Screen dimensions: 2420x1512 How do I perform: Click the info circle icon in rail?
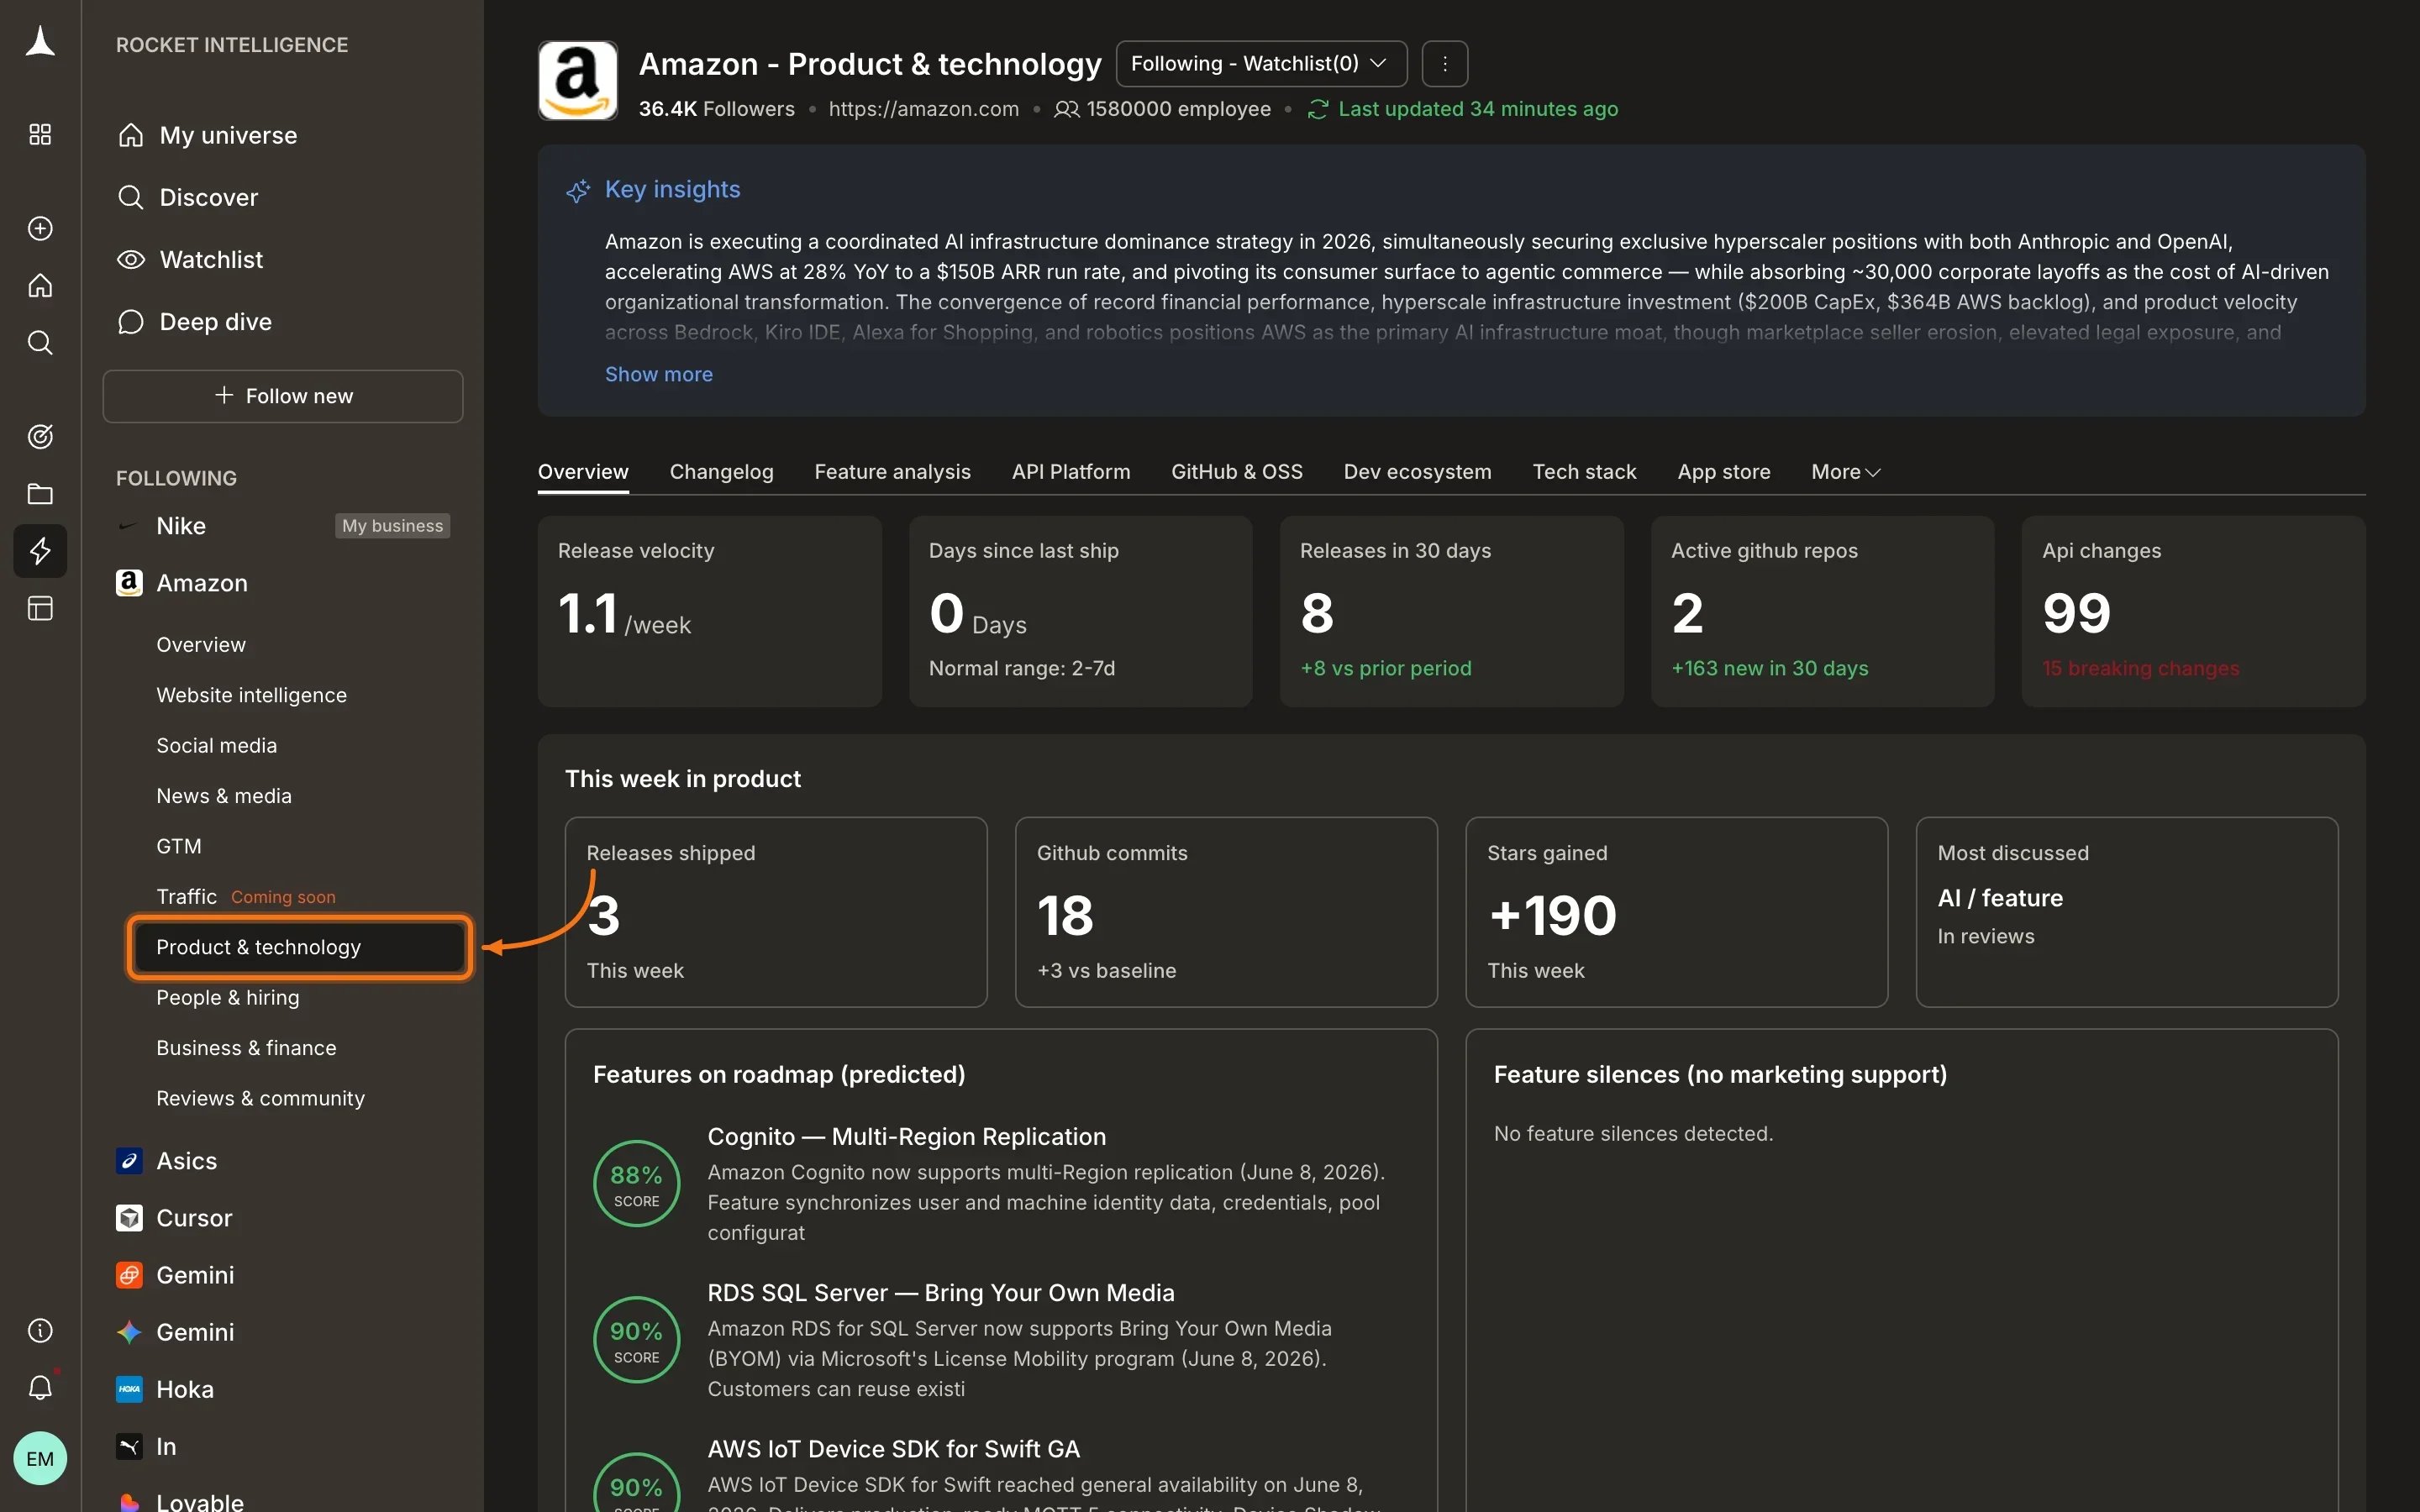tap(40, 1330)
